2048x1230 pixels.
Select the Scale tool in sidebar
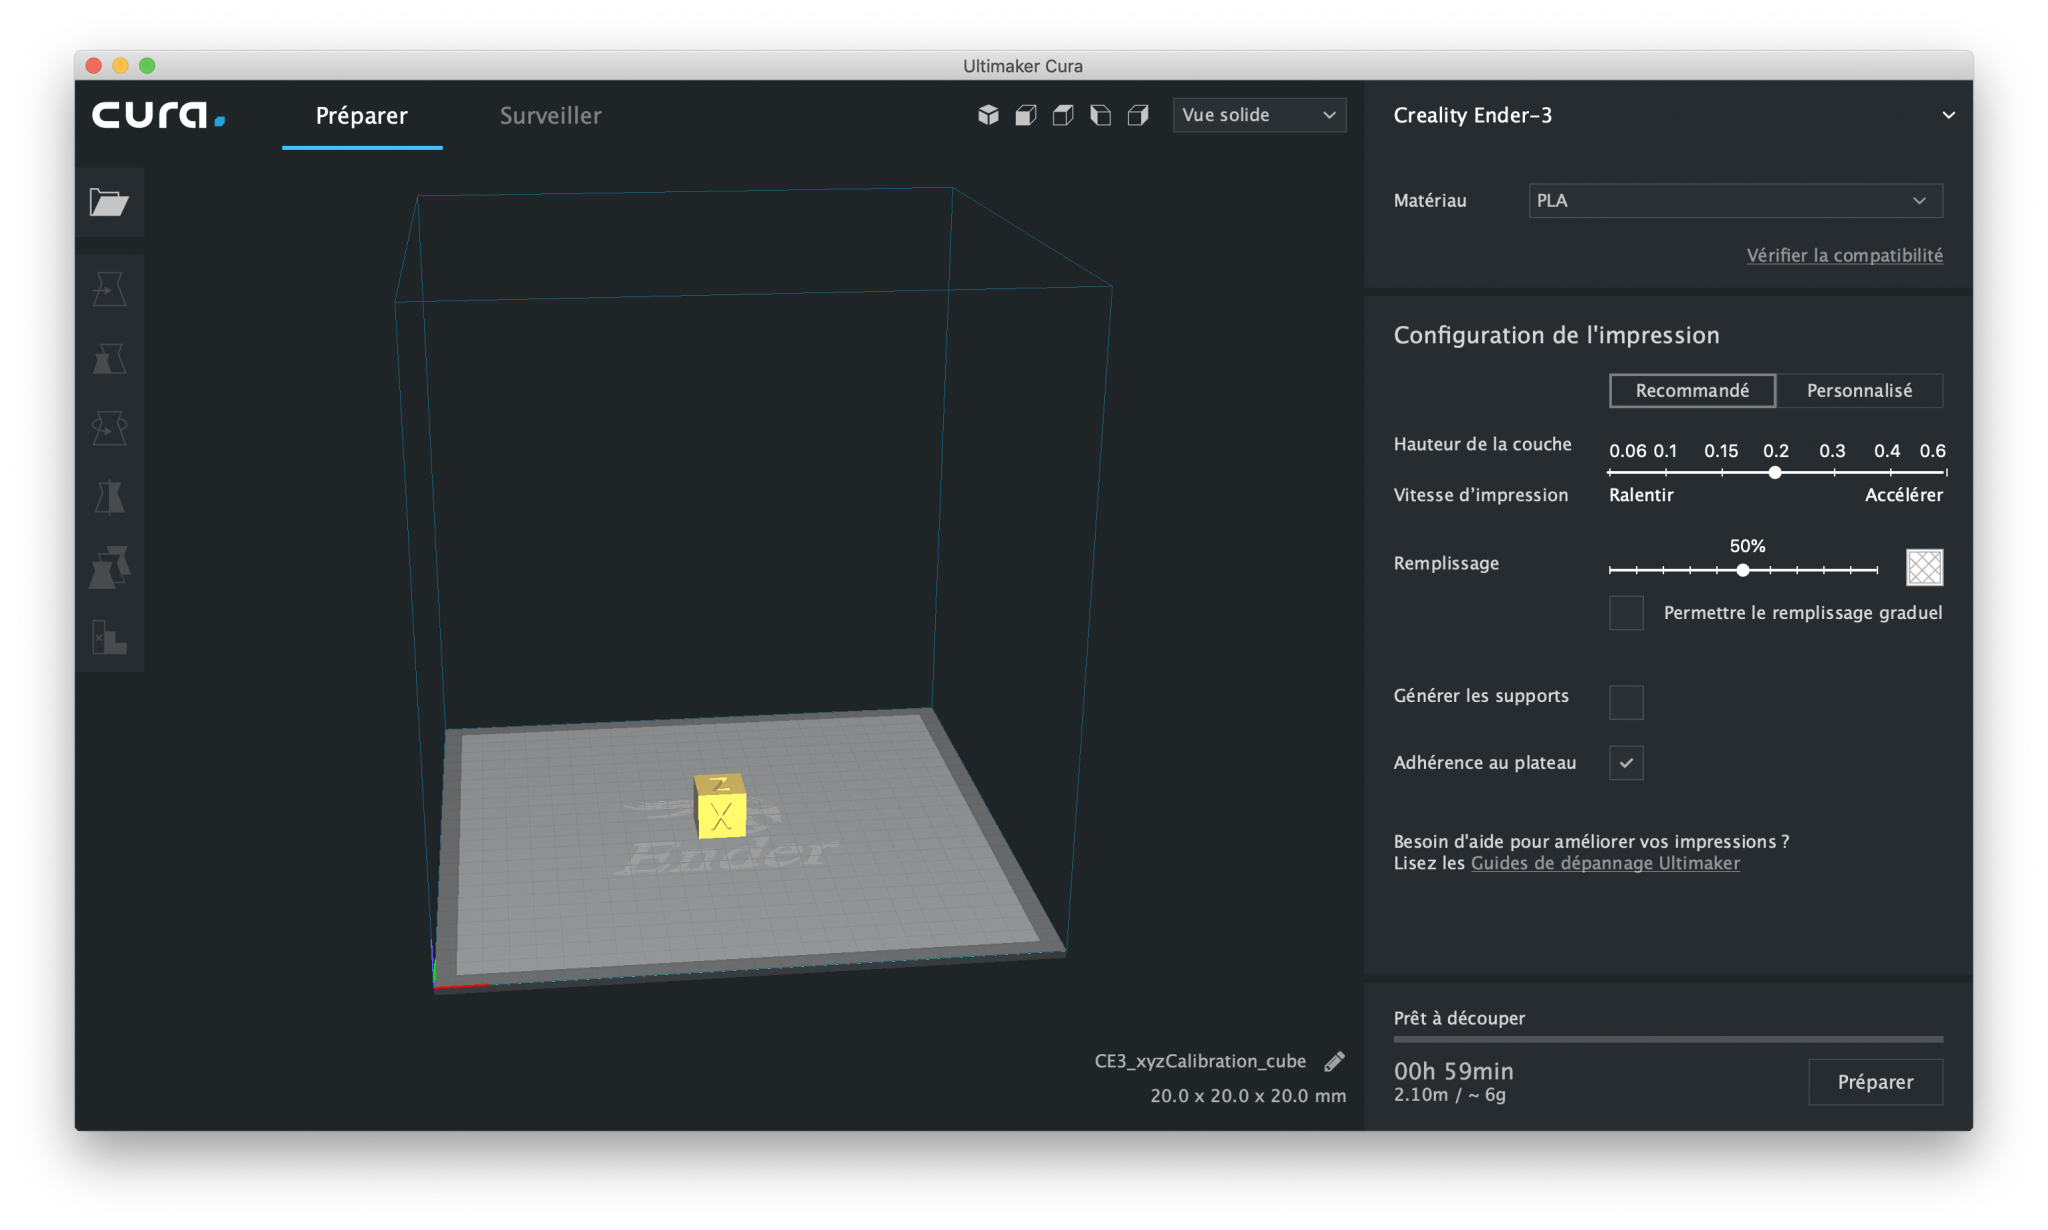(109, 359)
